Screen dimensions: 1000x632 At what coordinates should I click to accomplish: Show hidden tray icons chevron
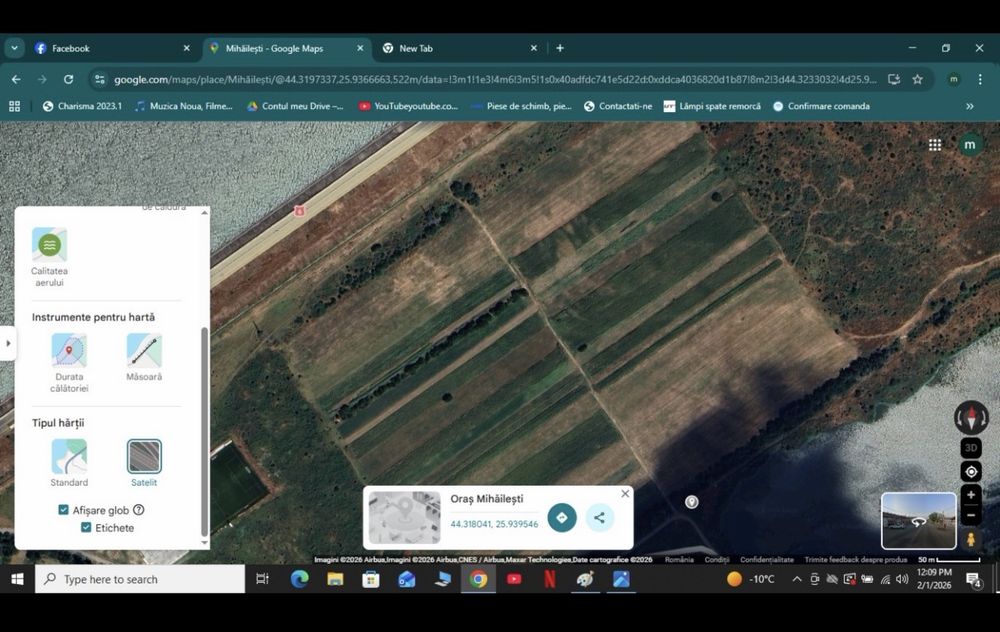[x=797, y=579]
